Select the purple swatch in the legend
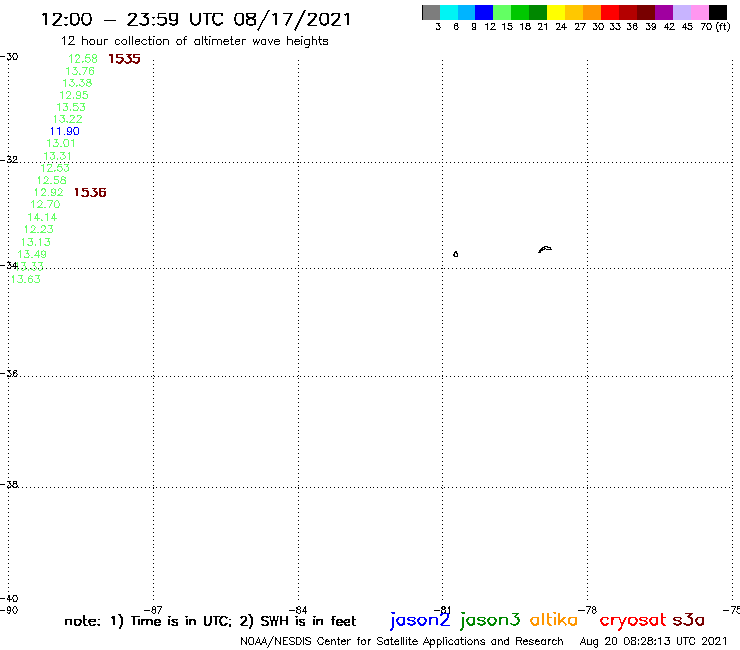This screenshot has width=740, height=650. point(664,12)
